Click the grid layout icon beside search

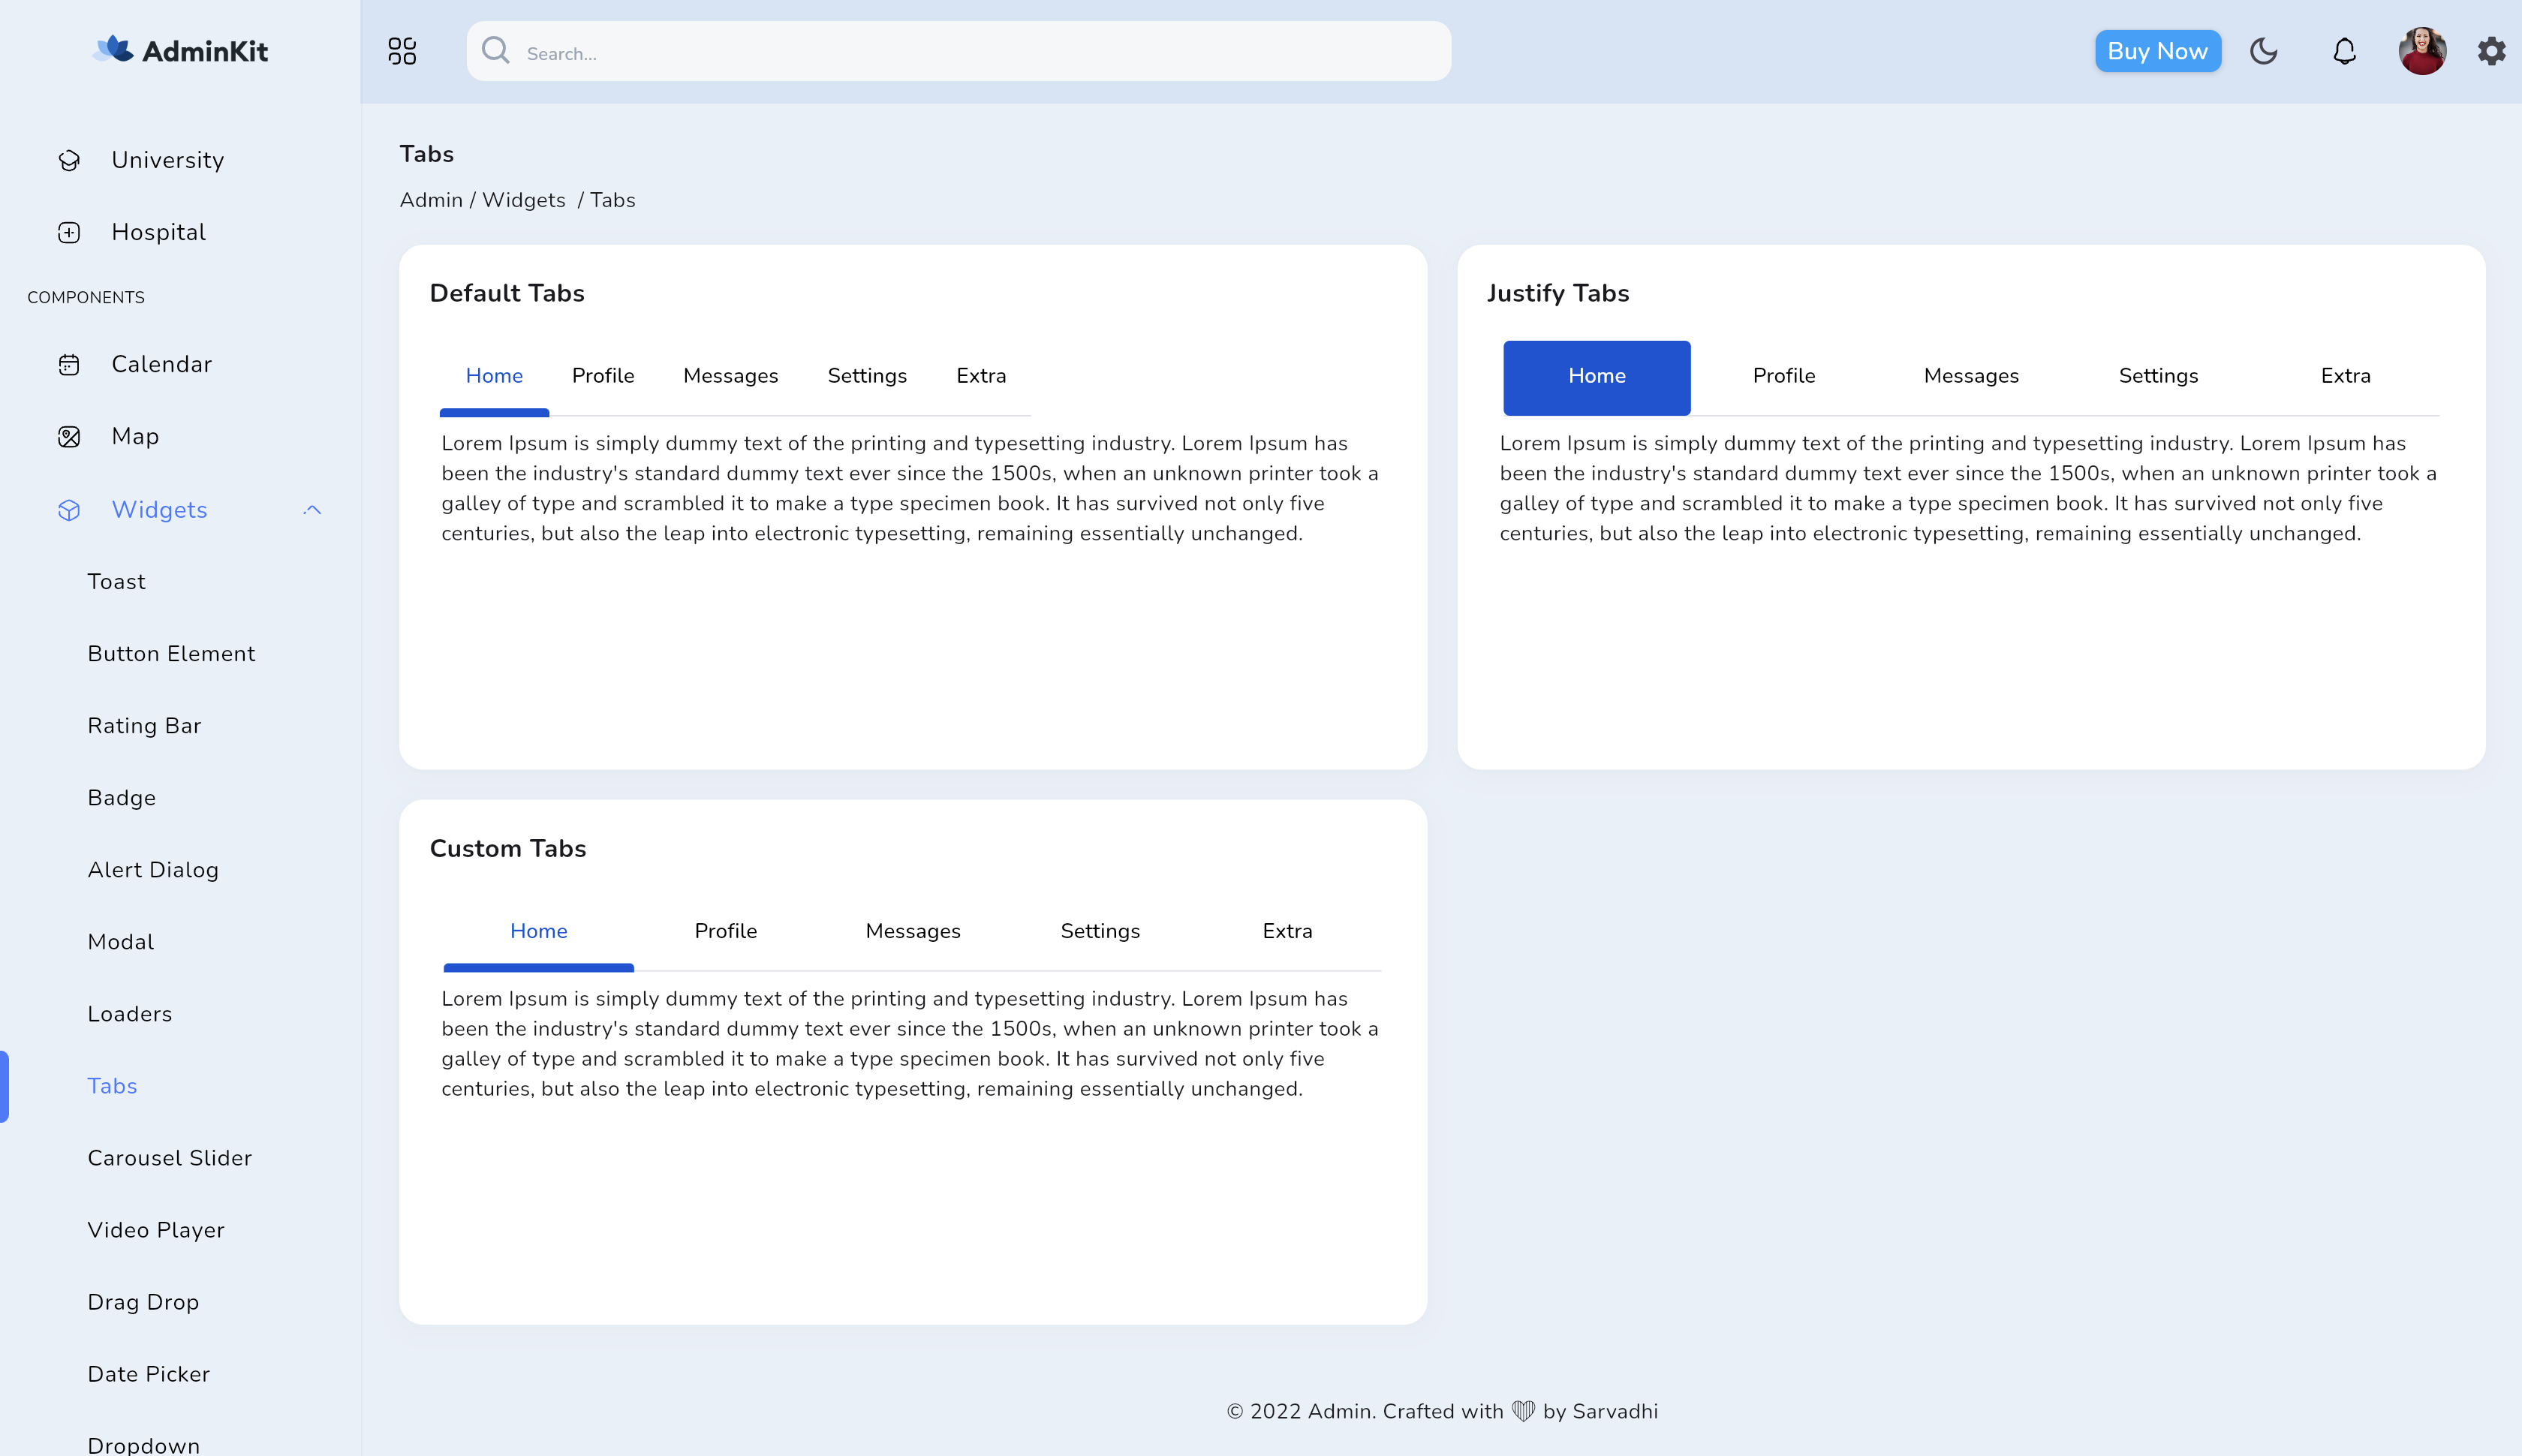(402, 51)
